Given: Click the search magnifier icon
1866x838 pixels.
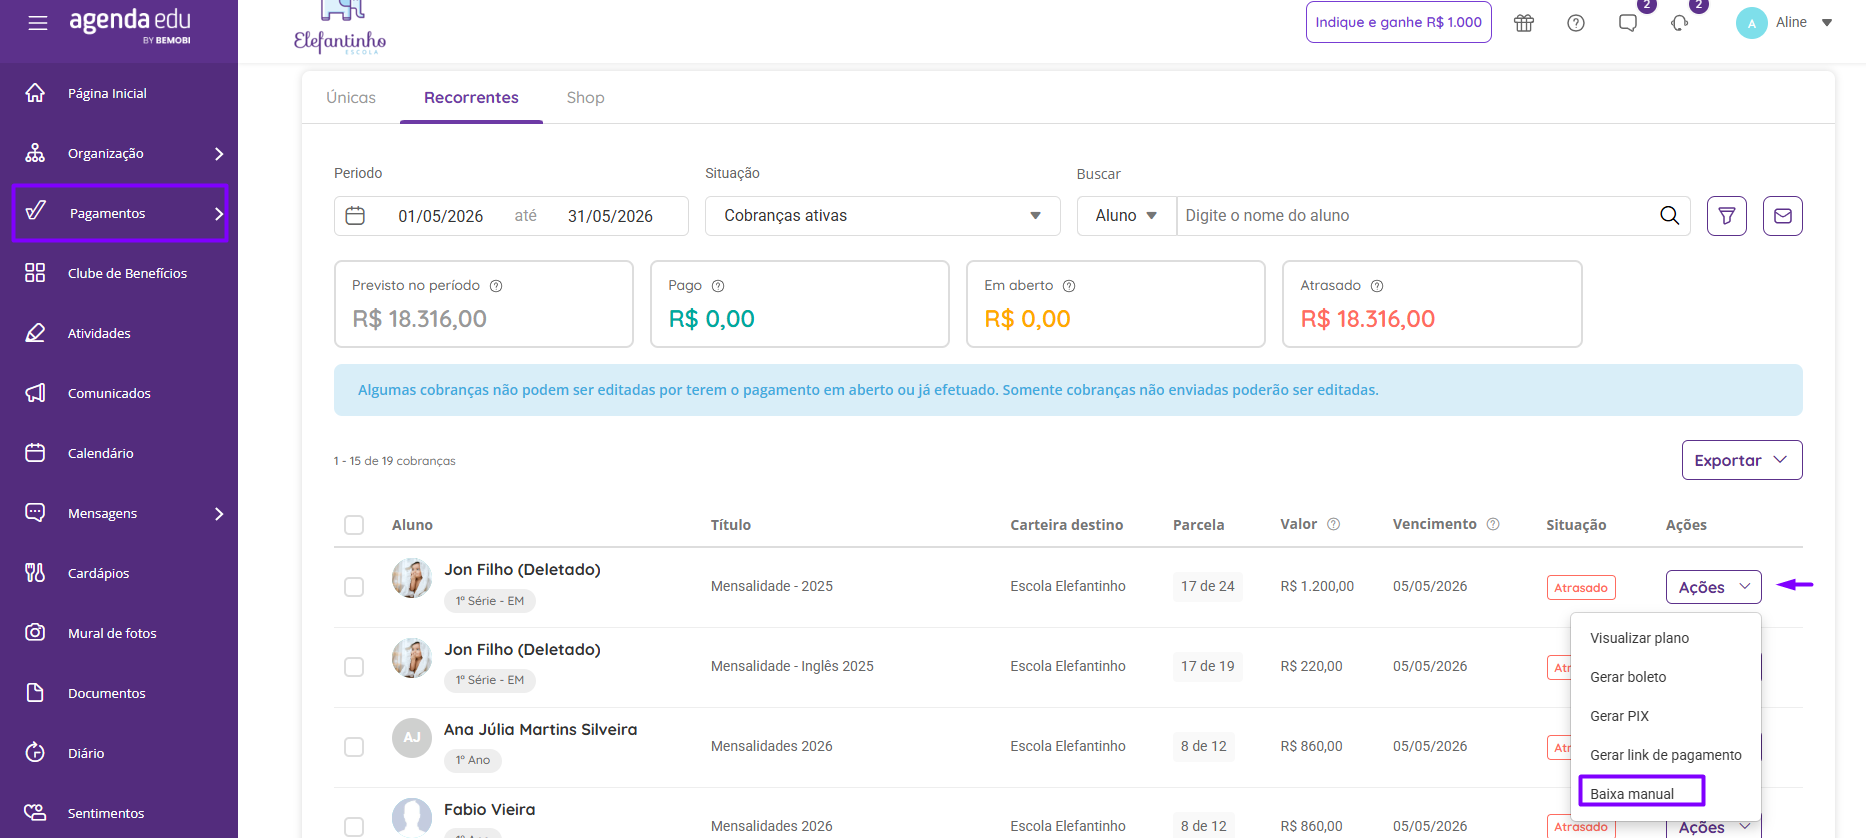Looking at the screenshot, I should pyautogui.click(x=1669, y=216).
